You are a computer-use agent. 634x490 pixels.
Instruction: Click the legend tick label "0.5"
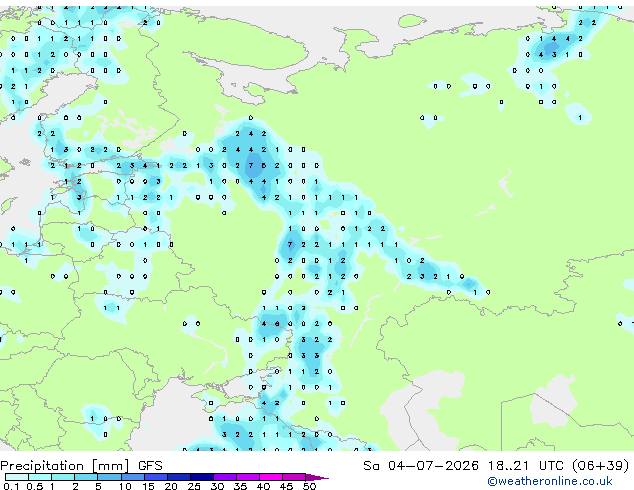(35, 486)
